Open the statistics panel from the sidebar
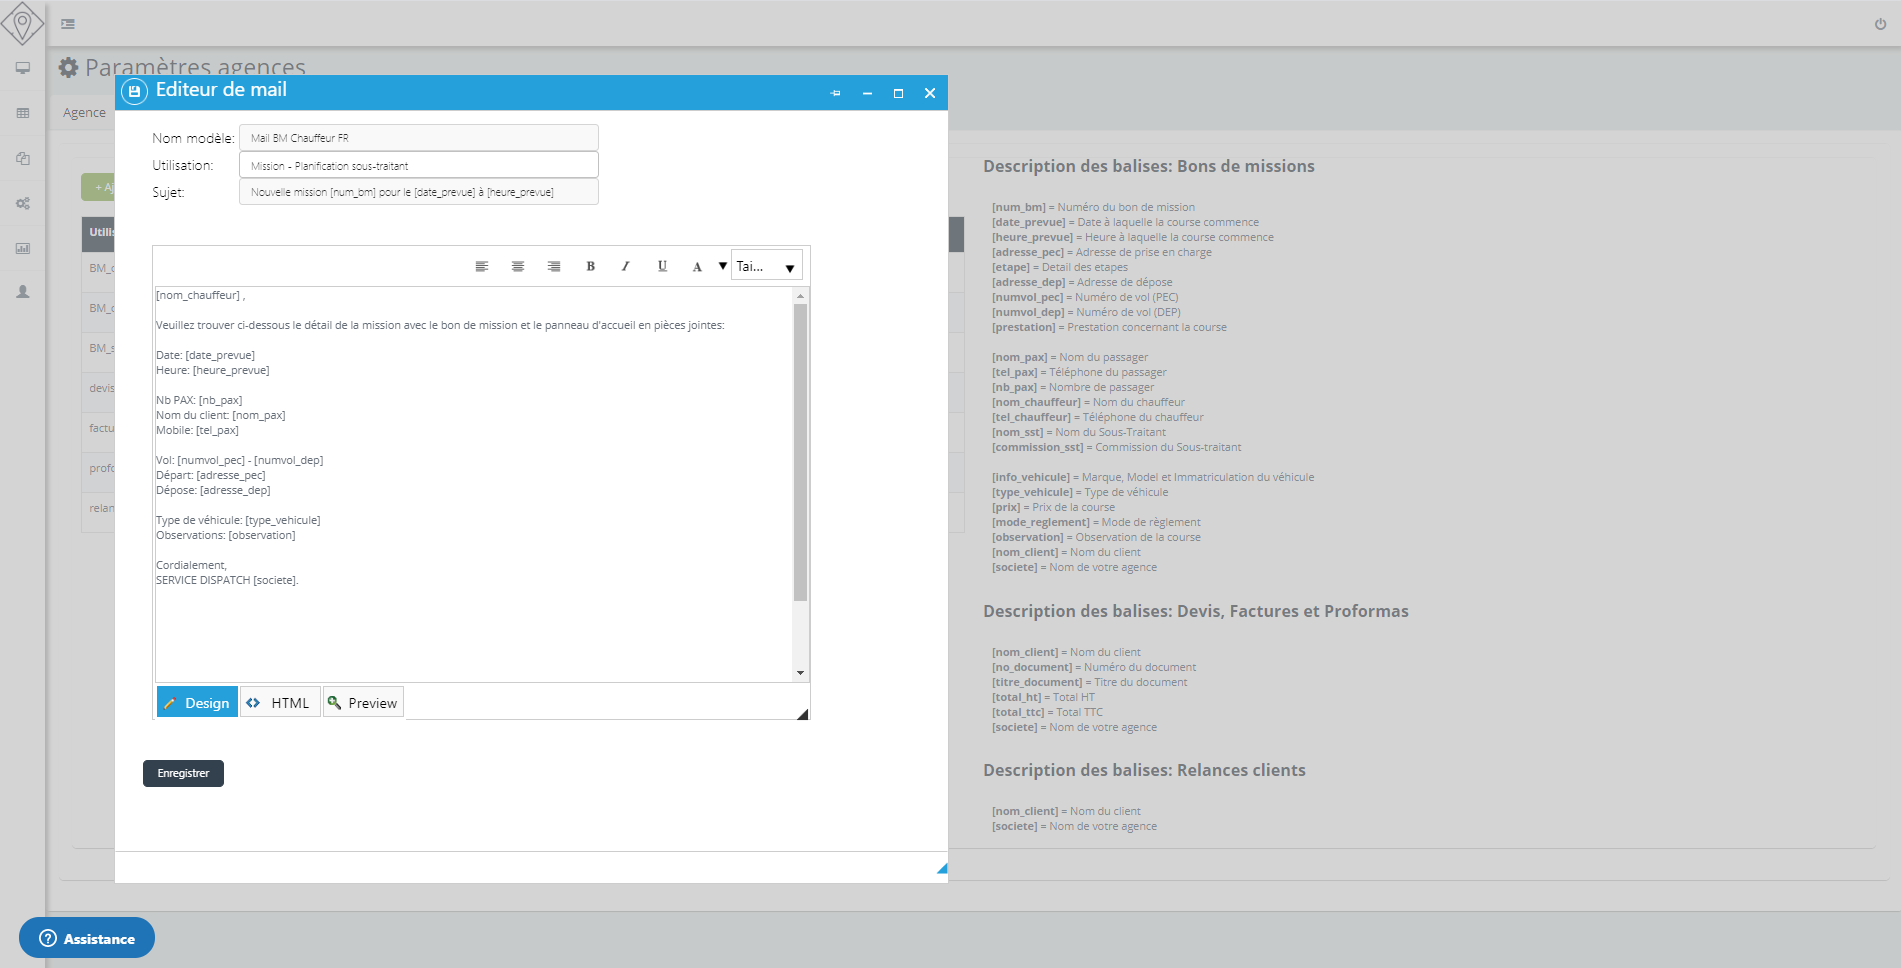Viewport: 1901px width, 968px height. (x=22, y=248)
